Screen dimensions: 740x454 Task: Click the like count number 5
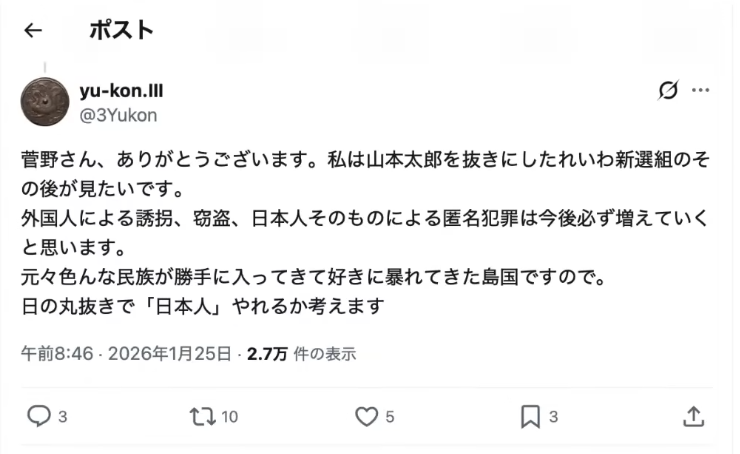390,417
